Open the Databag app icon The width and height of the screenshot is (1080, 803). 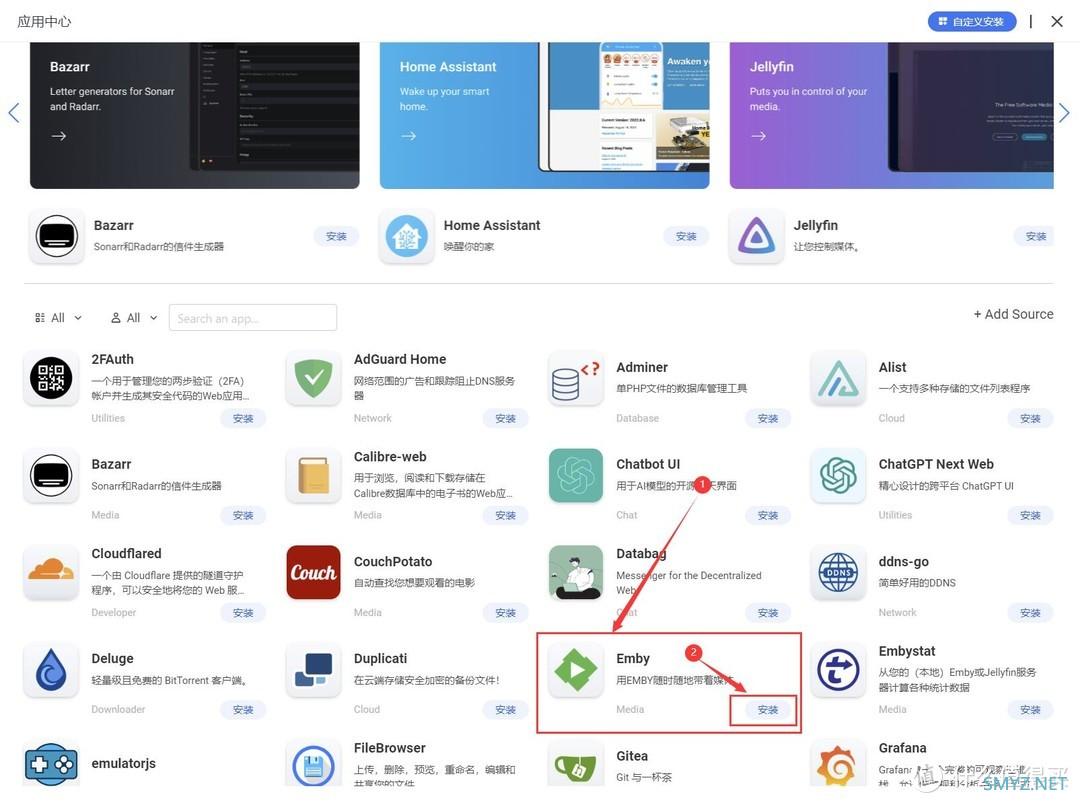click(x=576, y=572)
